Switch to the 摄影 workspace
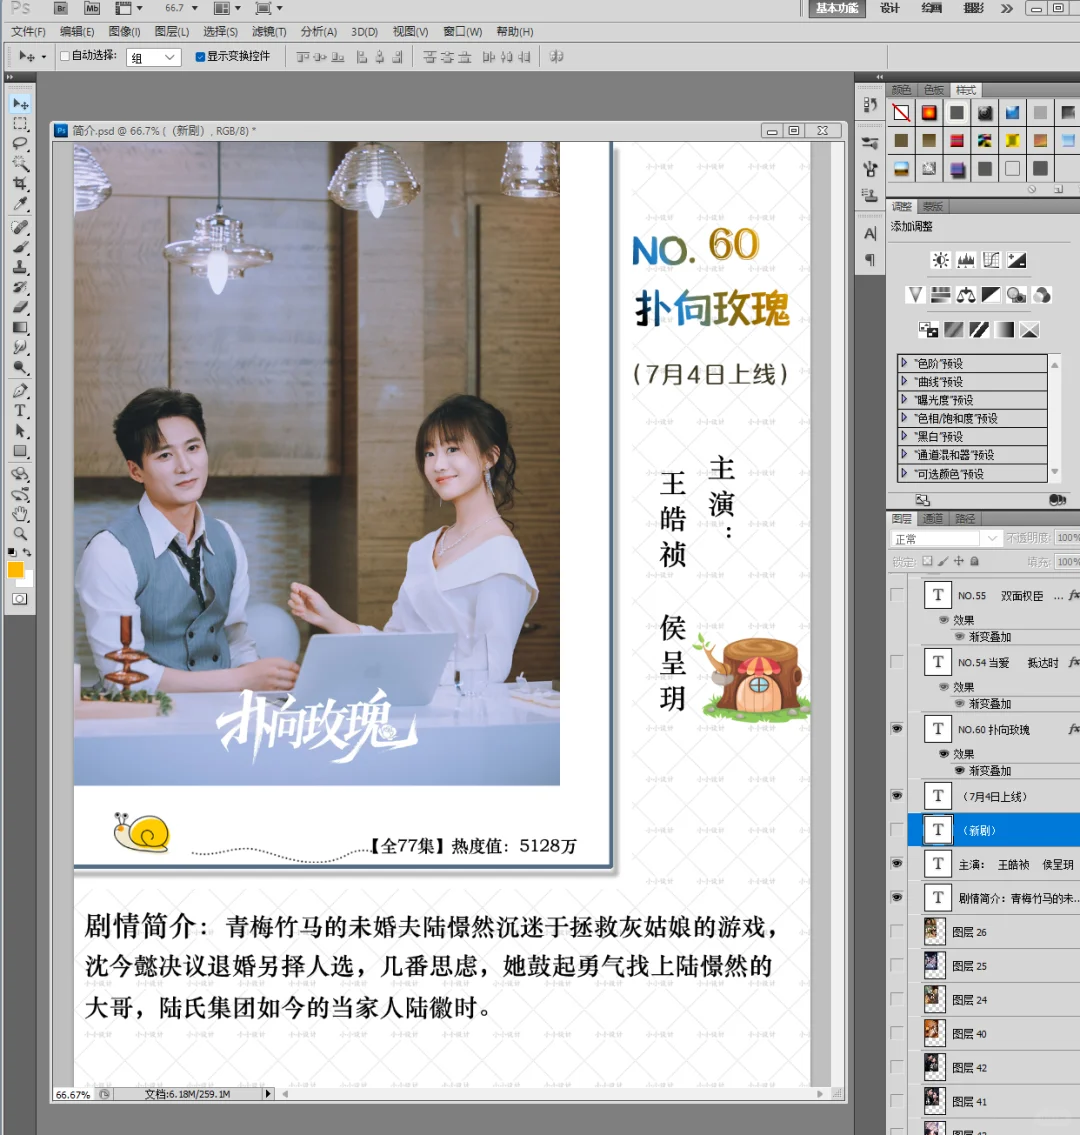Screen dimensions: 1080x1135 coord(974,8)
